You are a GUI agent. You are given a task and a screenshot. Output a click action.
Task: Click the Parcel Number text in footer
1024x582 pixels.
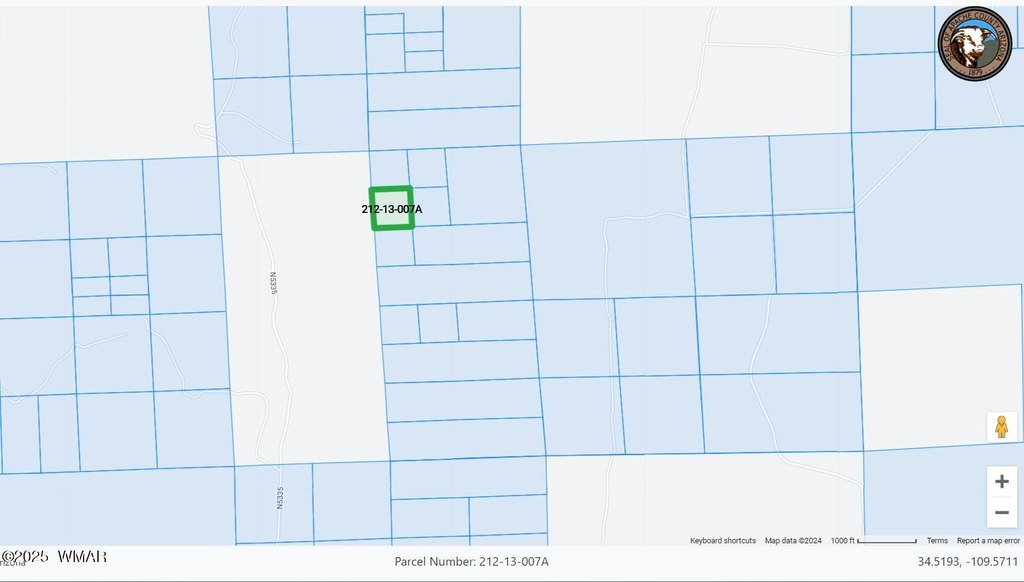[471, 562]
